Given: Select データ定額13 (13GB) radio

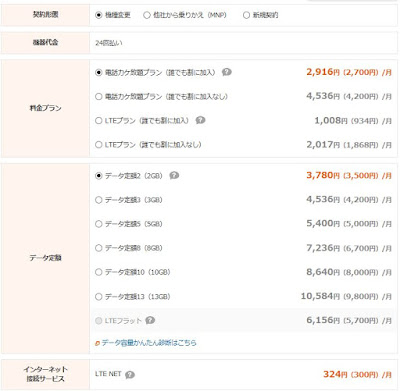Looking at the screenshot, I should 98,296.
